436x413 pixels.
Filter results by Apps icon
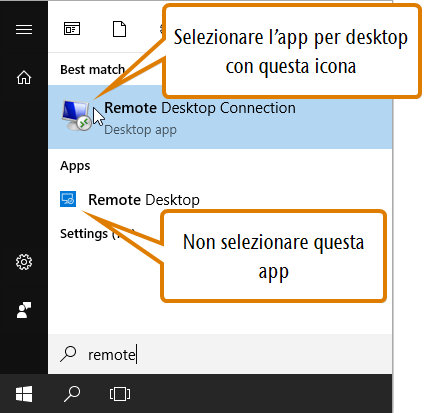point(72,29)
